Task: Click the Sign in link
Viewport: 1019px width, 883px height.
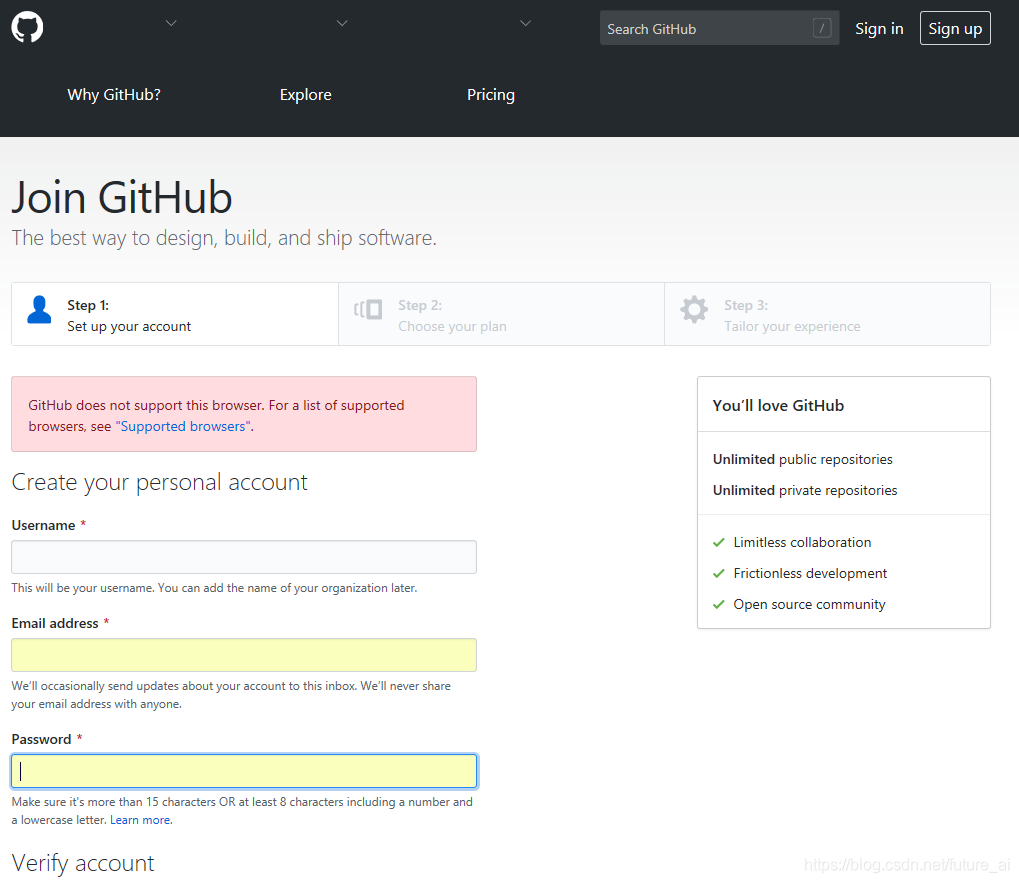Action: [x=879, y=29]
